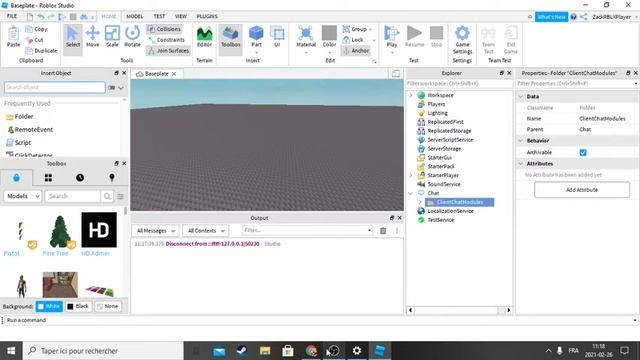Open the Group dropdown
Screen dimensions: 640x360
(x=370, y=29)
